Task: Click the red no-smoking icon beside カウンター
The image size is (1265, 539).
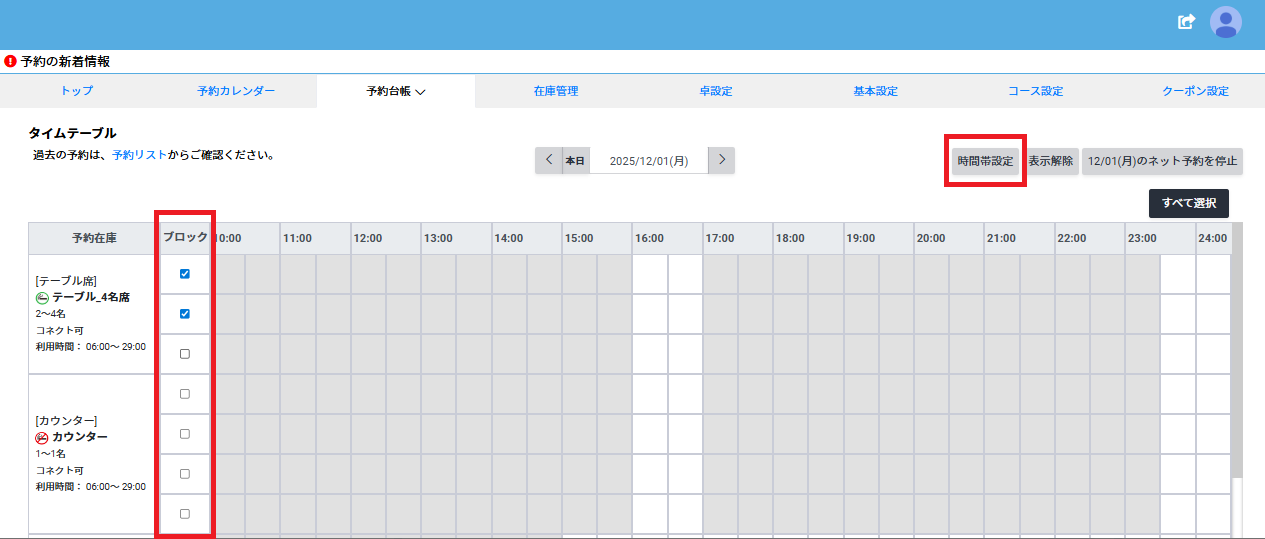Action: pyautogui.click(x=42, y=438)
